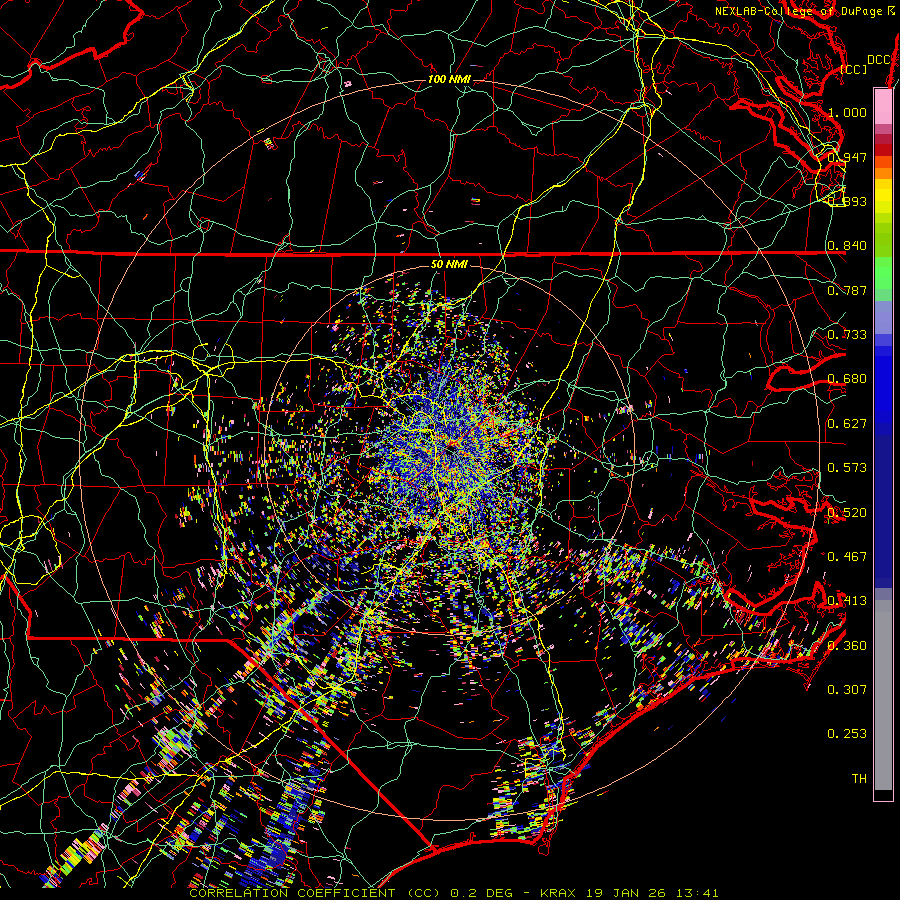Click the 0.787 scale value

(x=847, y=290)
